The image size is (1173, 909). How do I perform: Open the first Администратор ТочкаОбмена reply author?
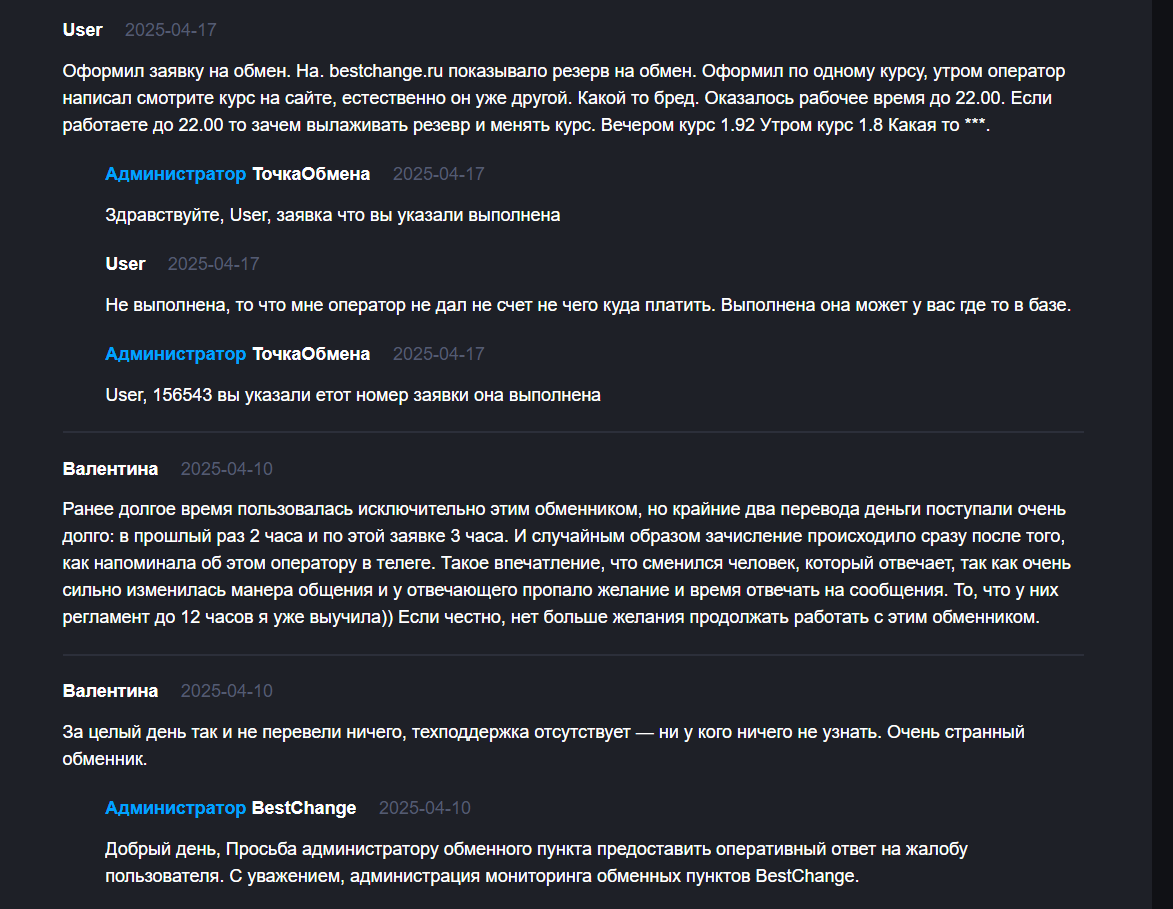[x=237, y=174]
